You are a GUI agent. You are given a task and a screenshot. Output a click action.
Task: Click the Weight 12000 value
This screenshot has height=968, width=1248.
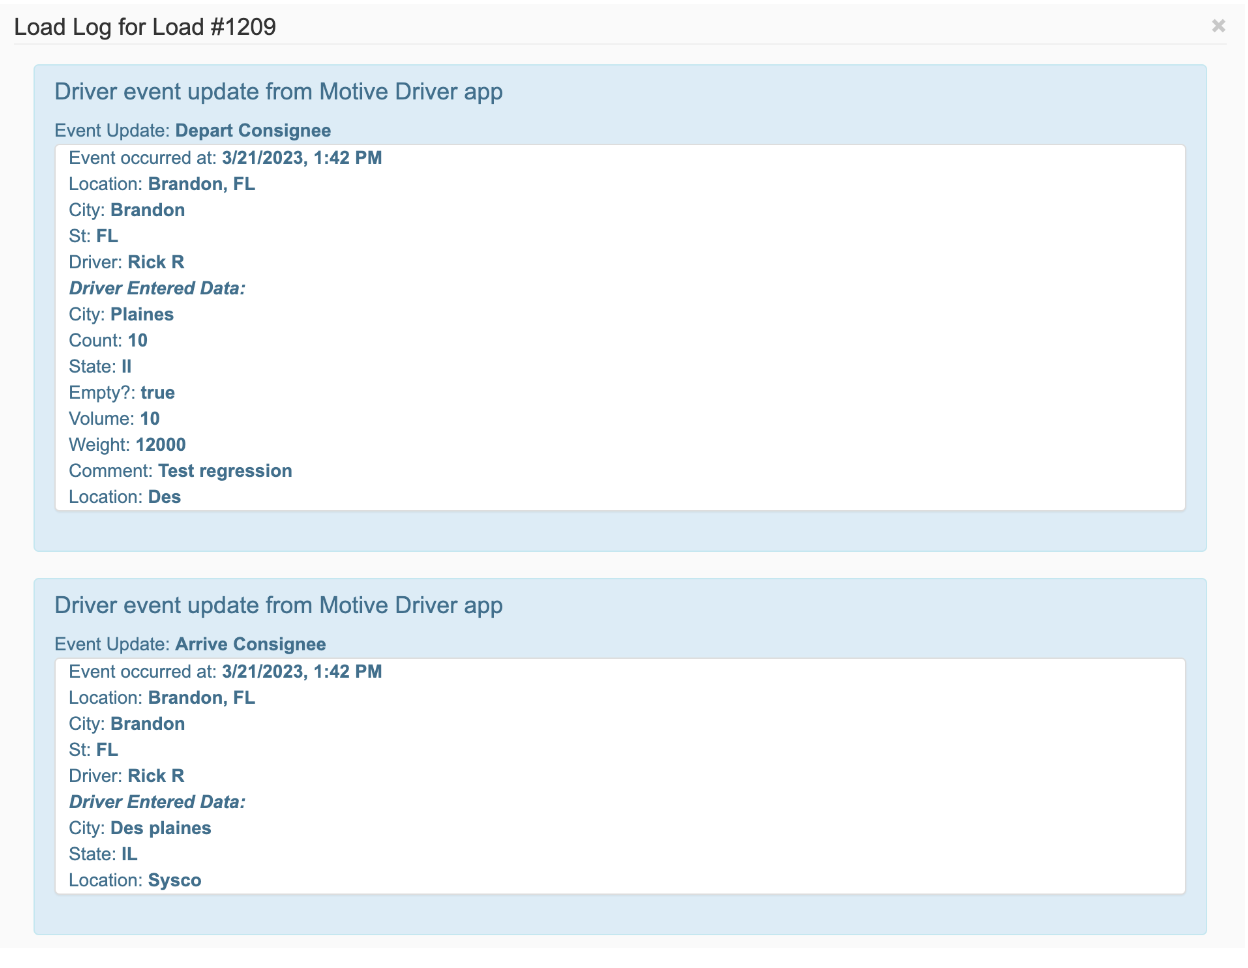click(160, 444)
